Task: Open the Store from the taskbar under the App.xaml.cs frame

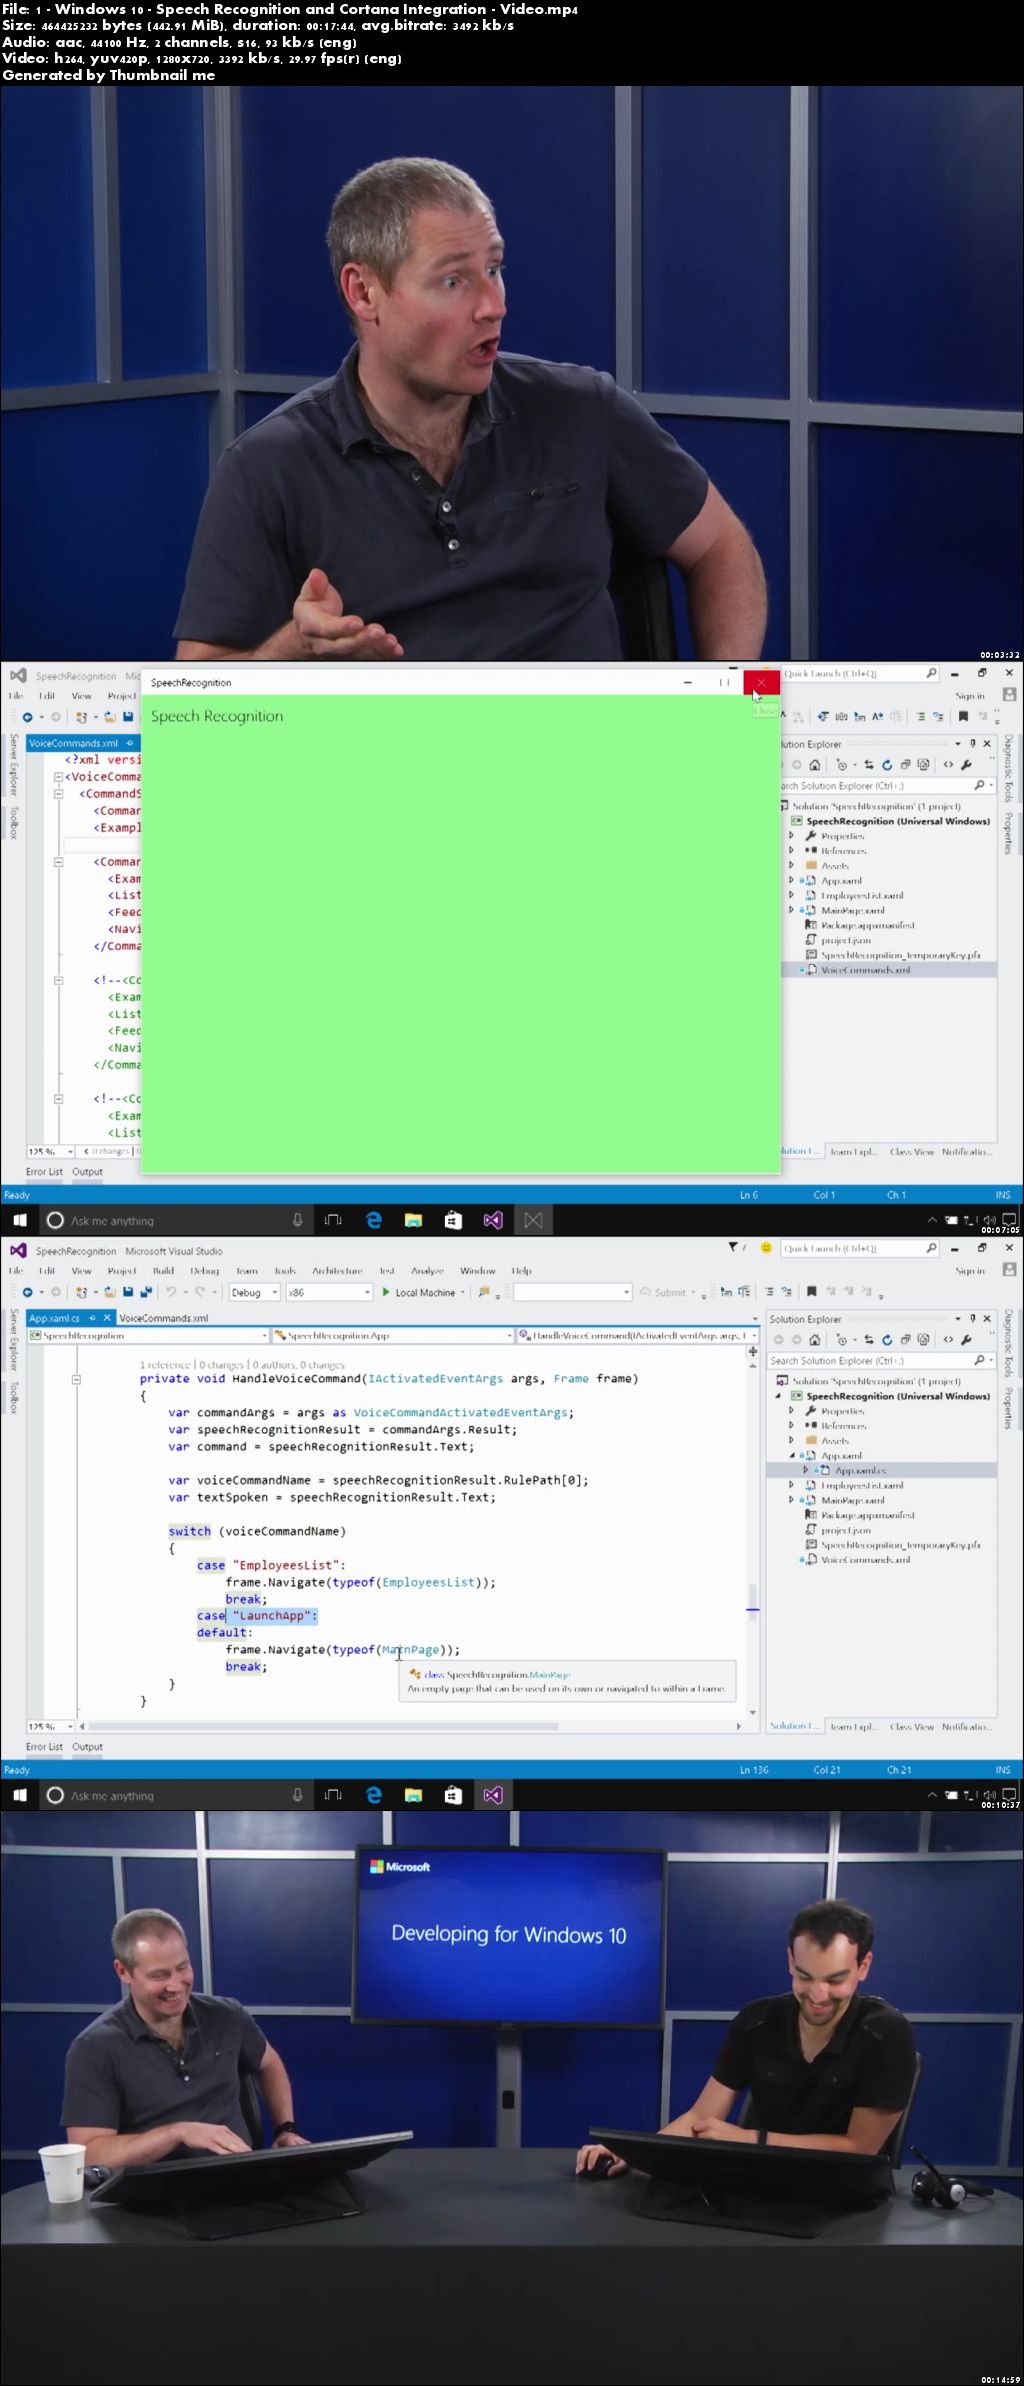Action: (453, 1795)
